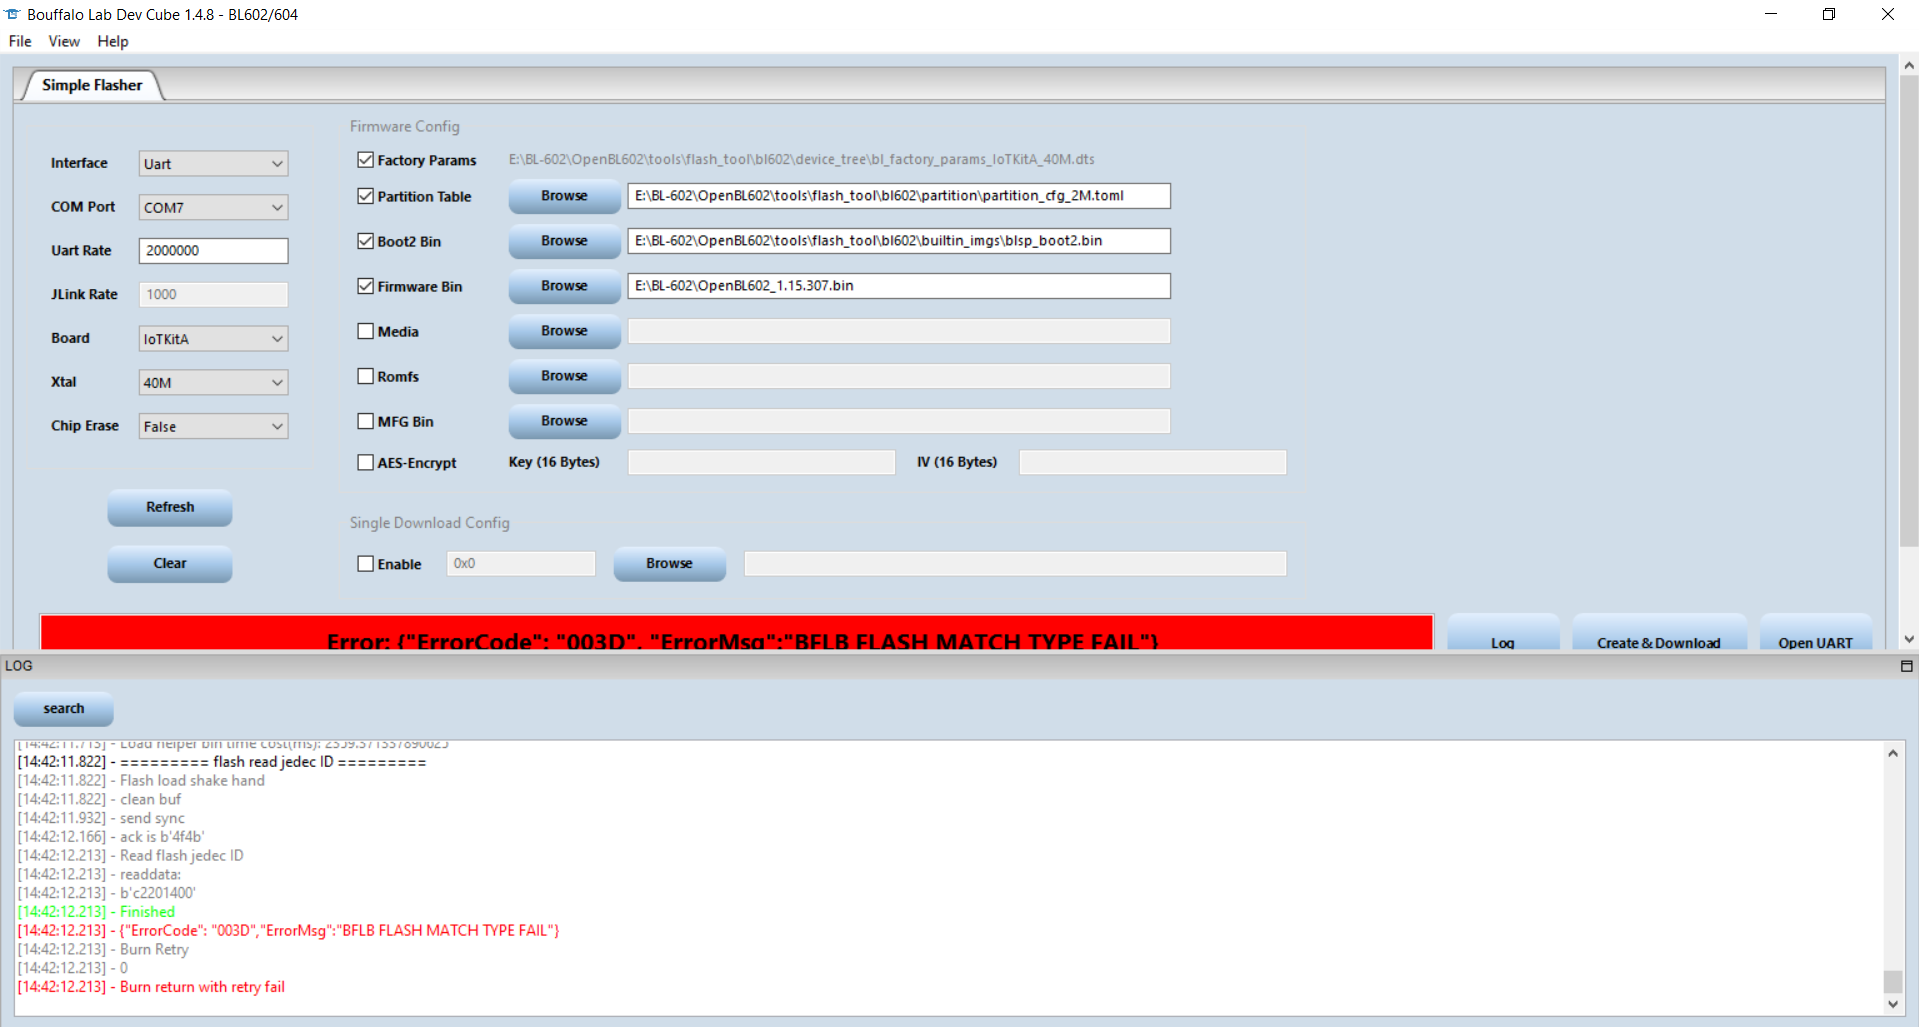This screenshot has height=1027, width=1919.
Task: Browse for the Boot2 Bin file
Action: 564,241
